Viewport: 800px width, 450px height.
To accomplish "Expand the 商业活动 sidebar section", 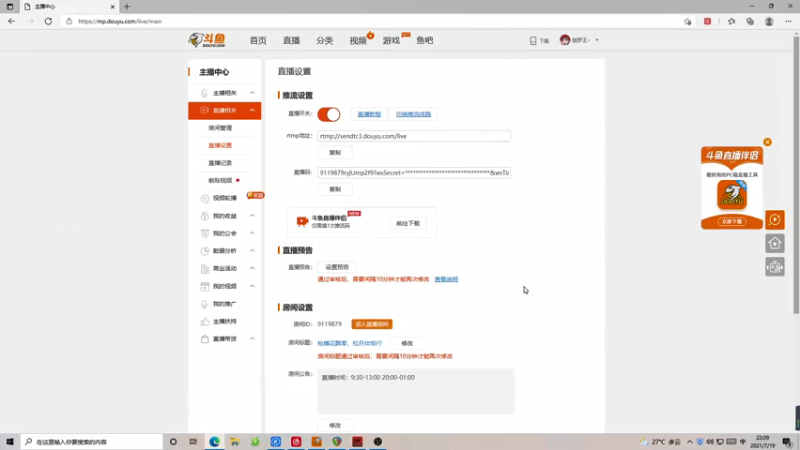I will point(252,268).
